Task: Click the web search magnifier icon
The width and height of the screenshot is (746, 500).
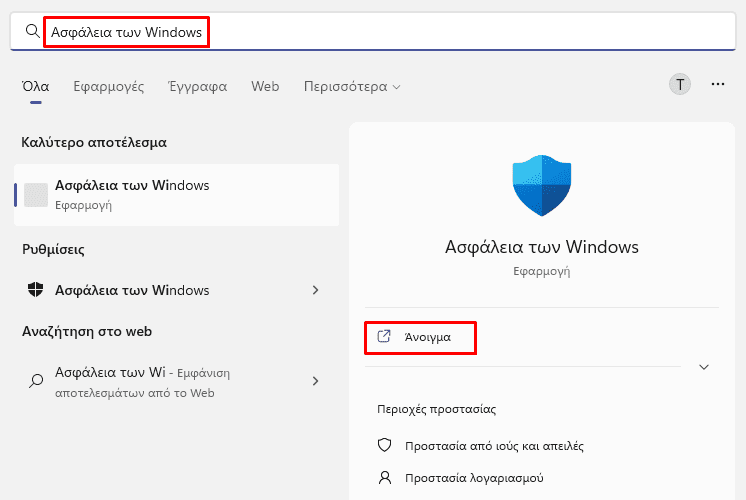Action: tap(36, 381)
